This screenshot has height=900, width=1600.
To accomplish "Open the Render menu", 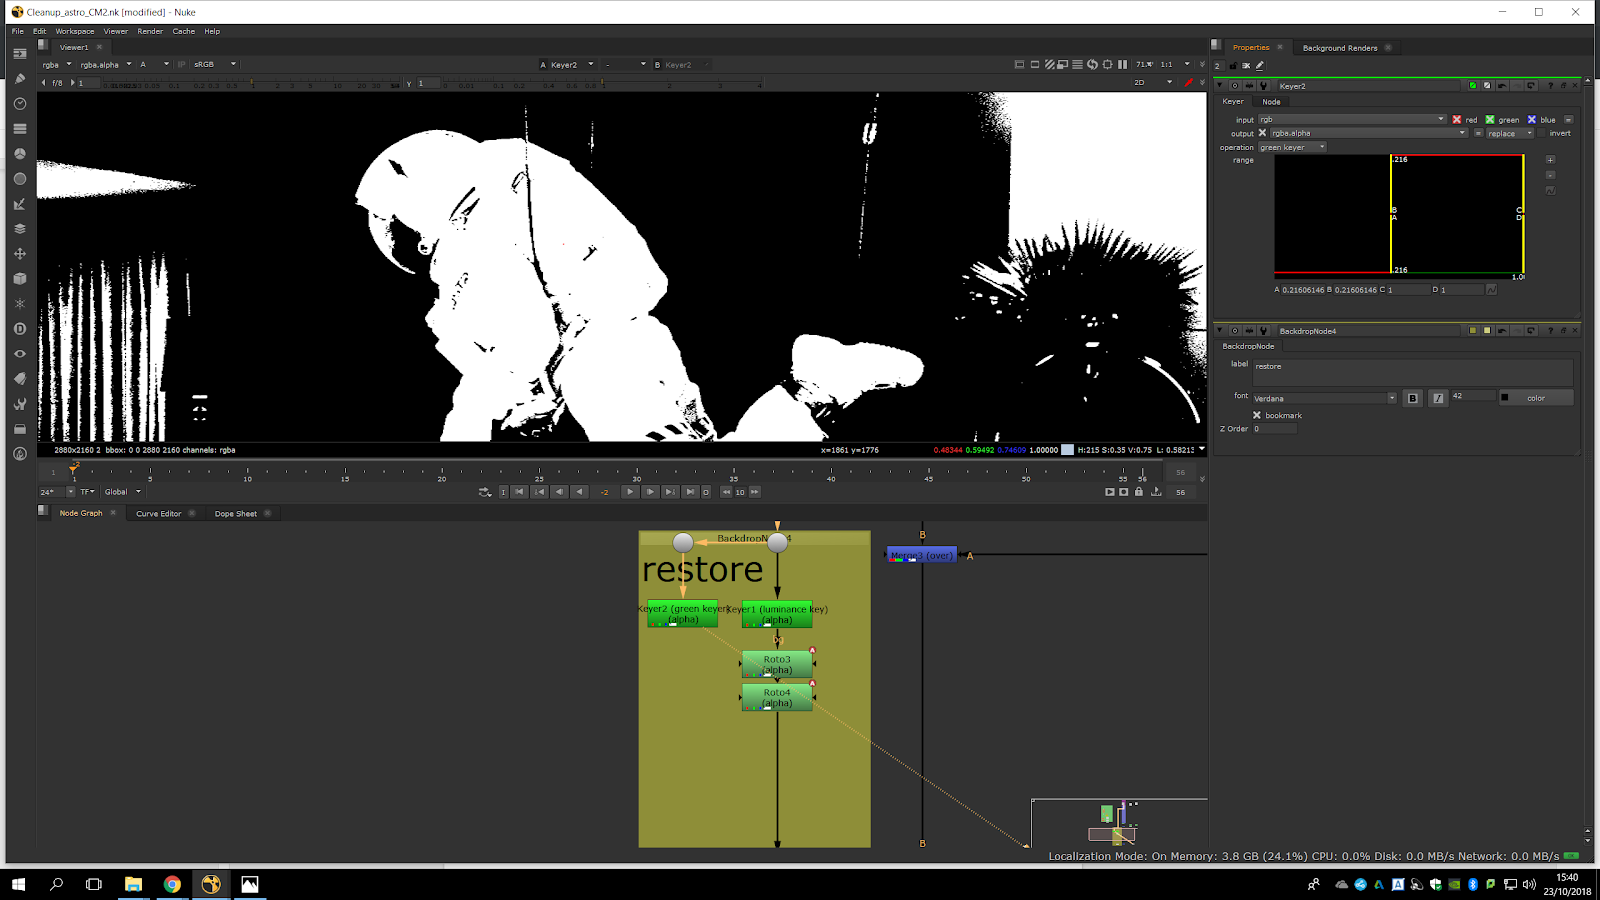I will click(150, 31).
